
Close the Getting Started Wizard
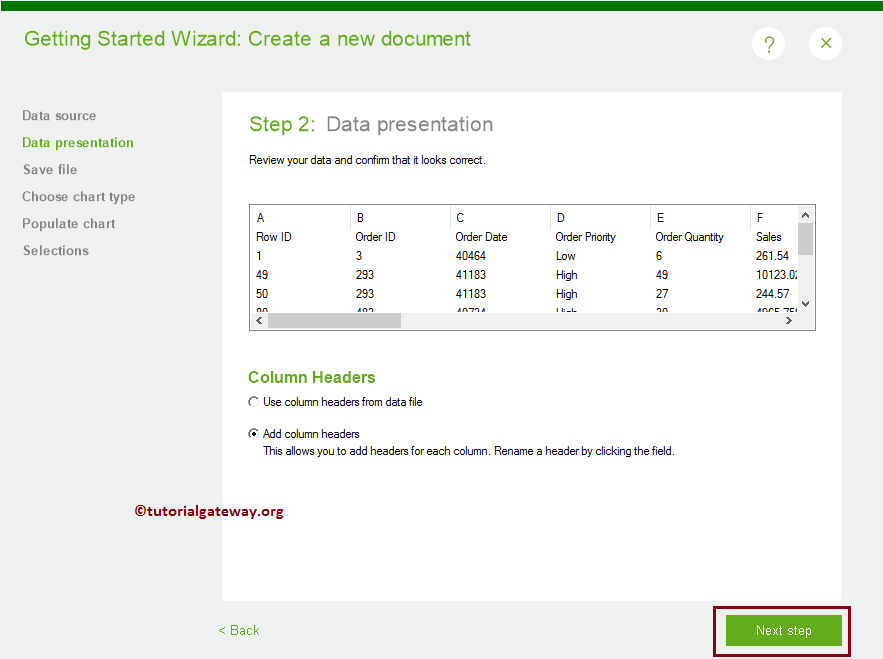point(825,43)
